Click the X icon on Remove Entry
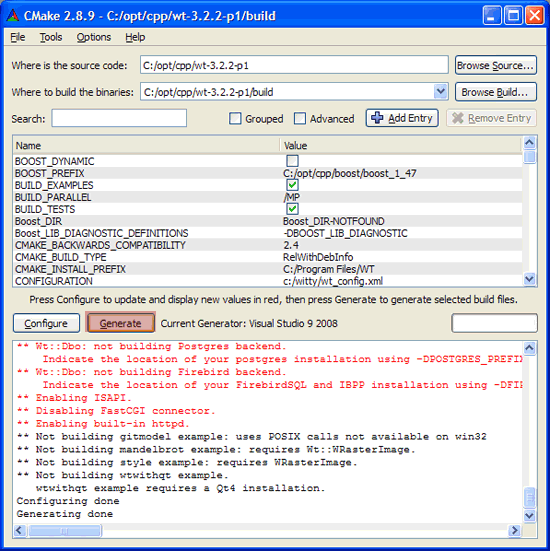The image size is (550, 551). 458,118
